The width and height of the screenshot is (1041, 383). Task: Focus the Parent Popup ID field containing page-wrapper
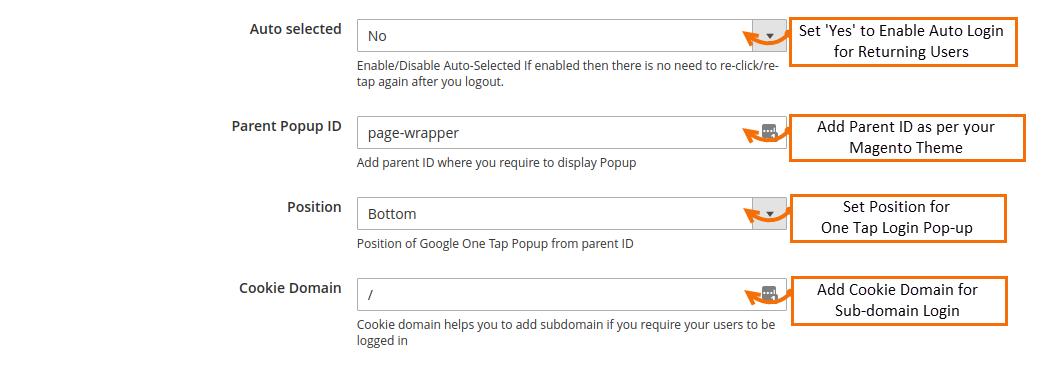click(x=572, y=132)
